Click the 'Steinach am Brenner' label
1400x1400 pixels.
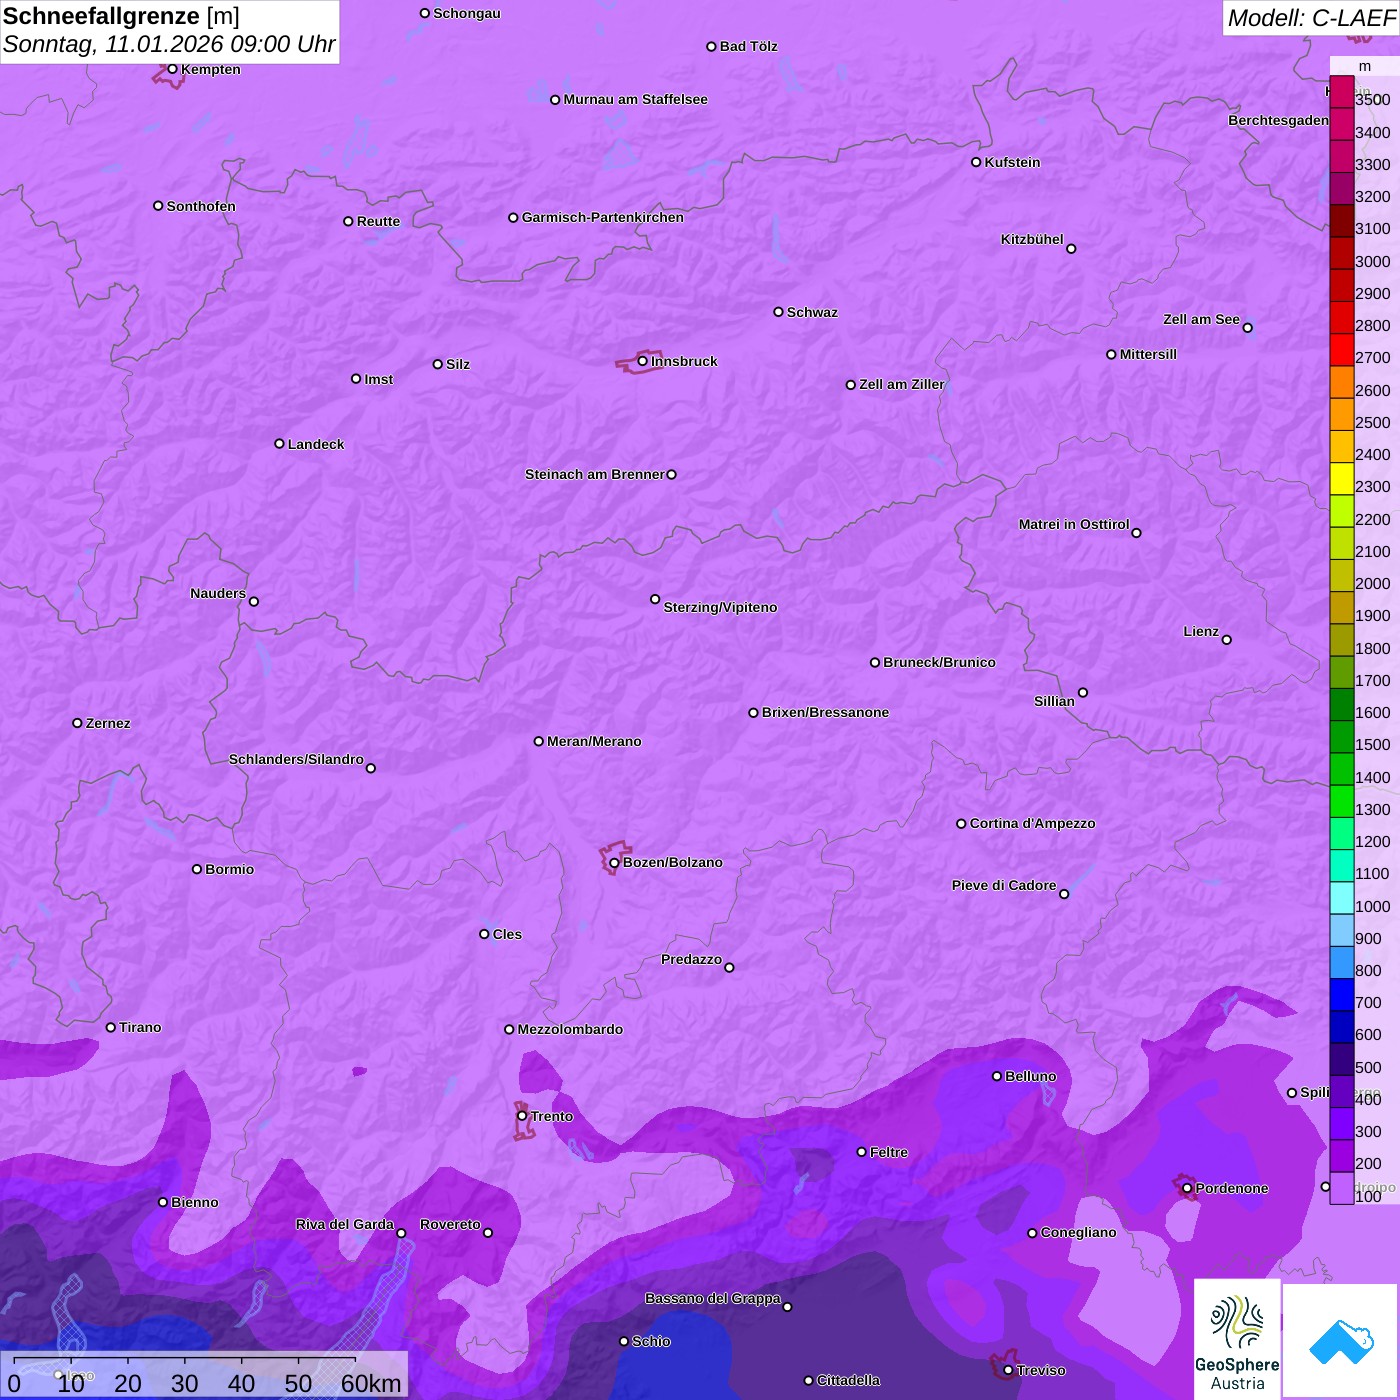point(594,474)
